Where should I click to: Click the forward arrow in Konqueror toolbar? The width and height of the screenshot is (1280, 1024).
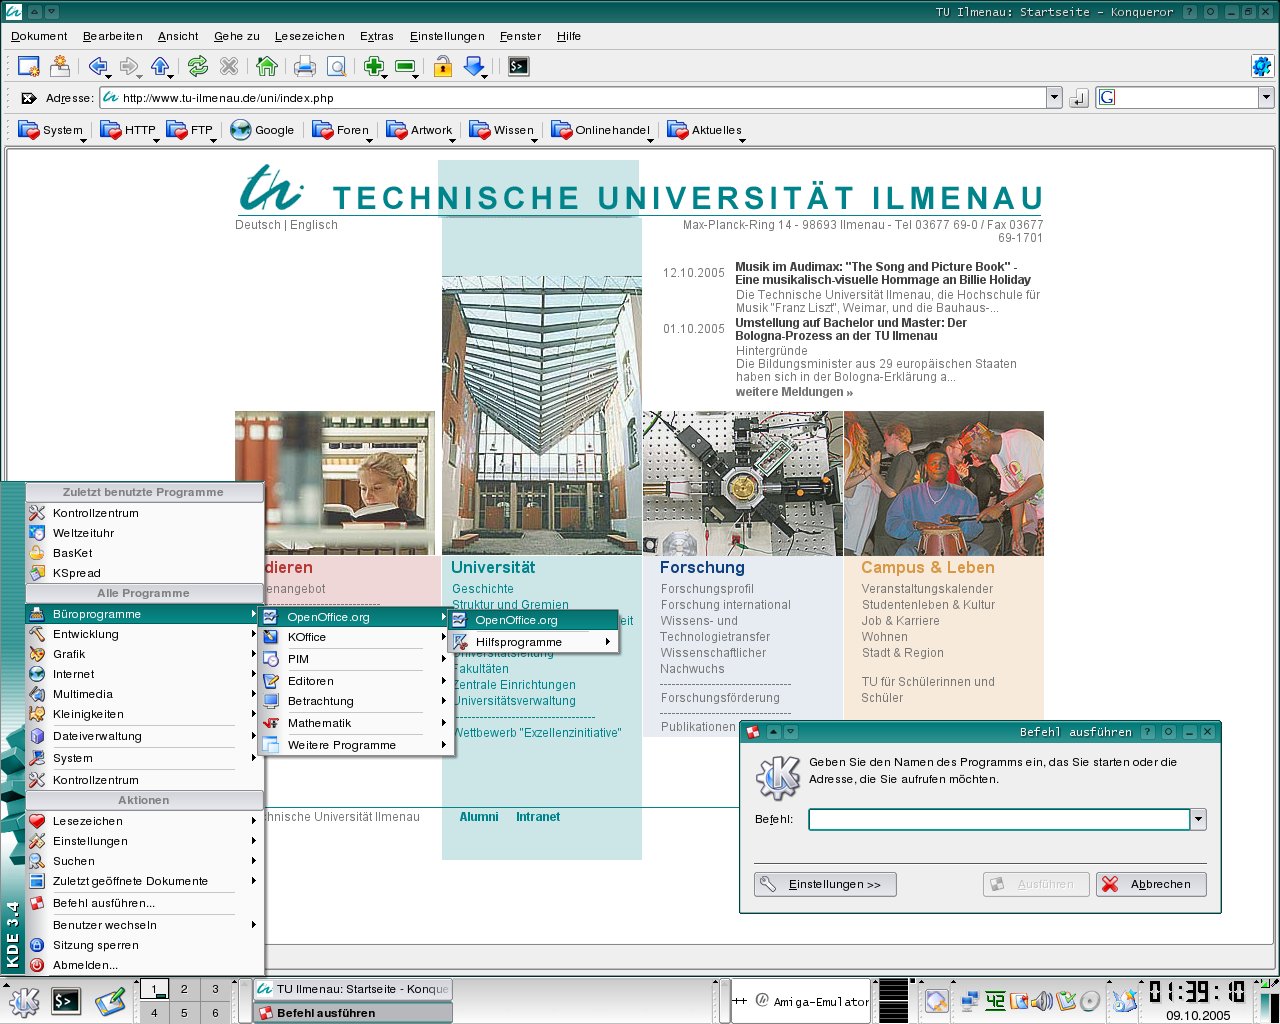(x=129, y=67)
